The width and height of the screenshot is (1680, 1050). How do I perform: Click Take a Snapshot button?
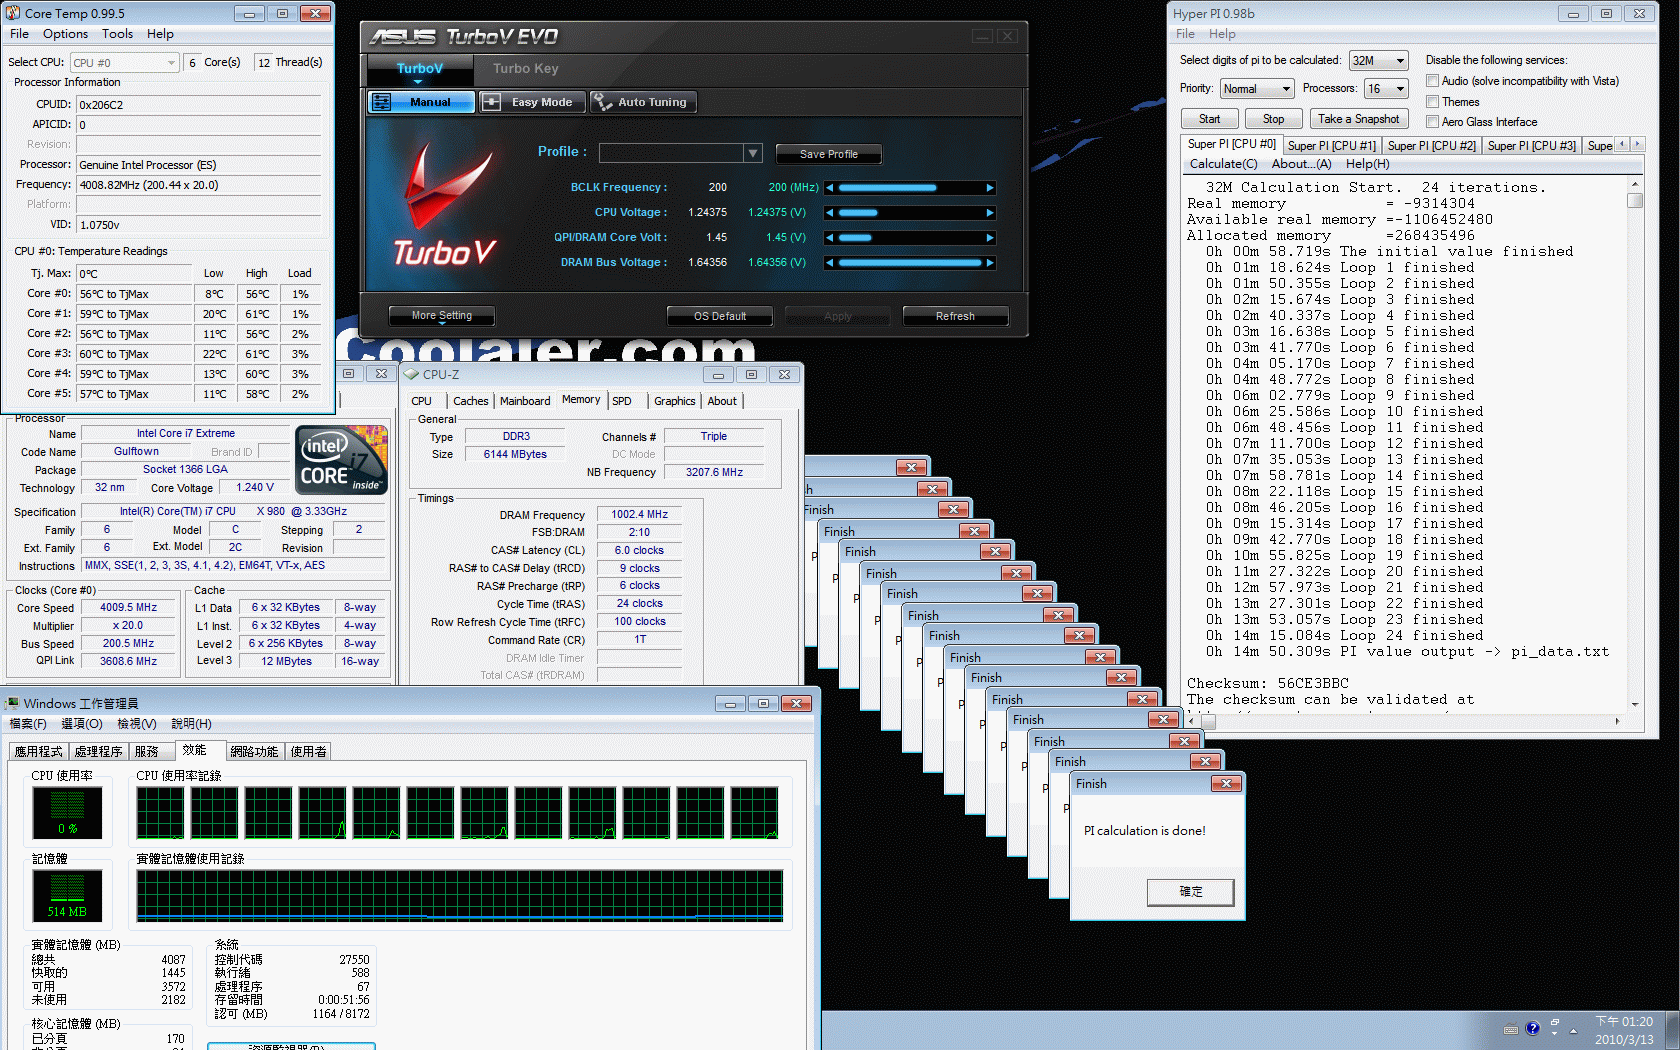1358,119
